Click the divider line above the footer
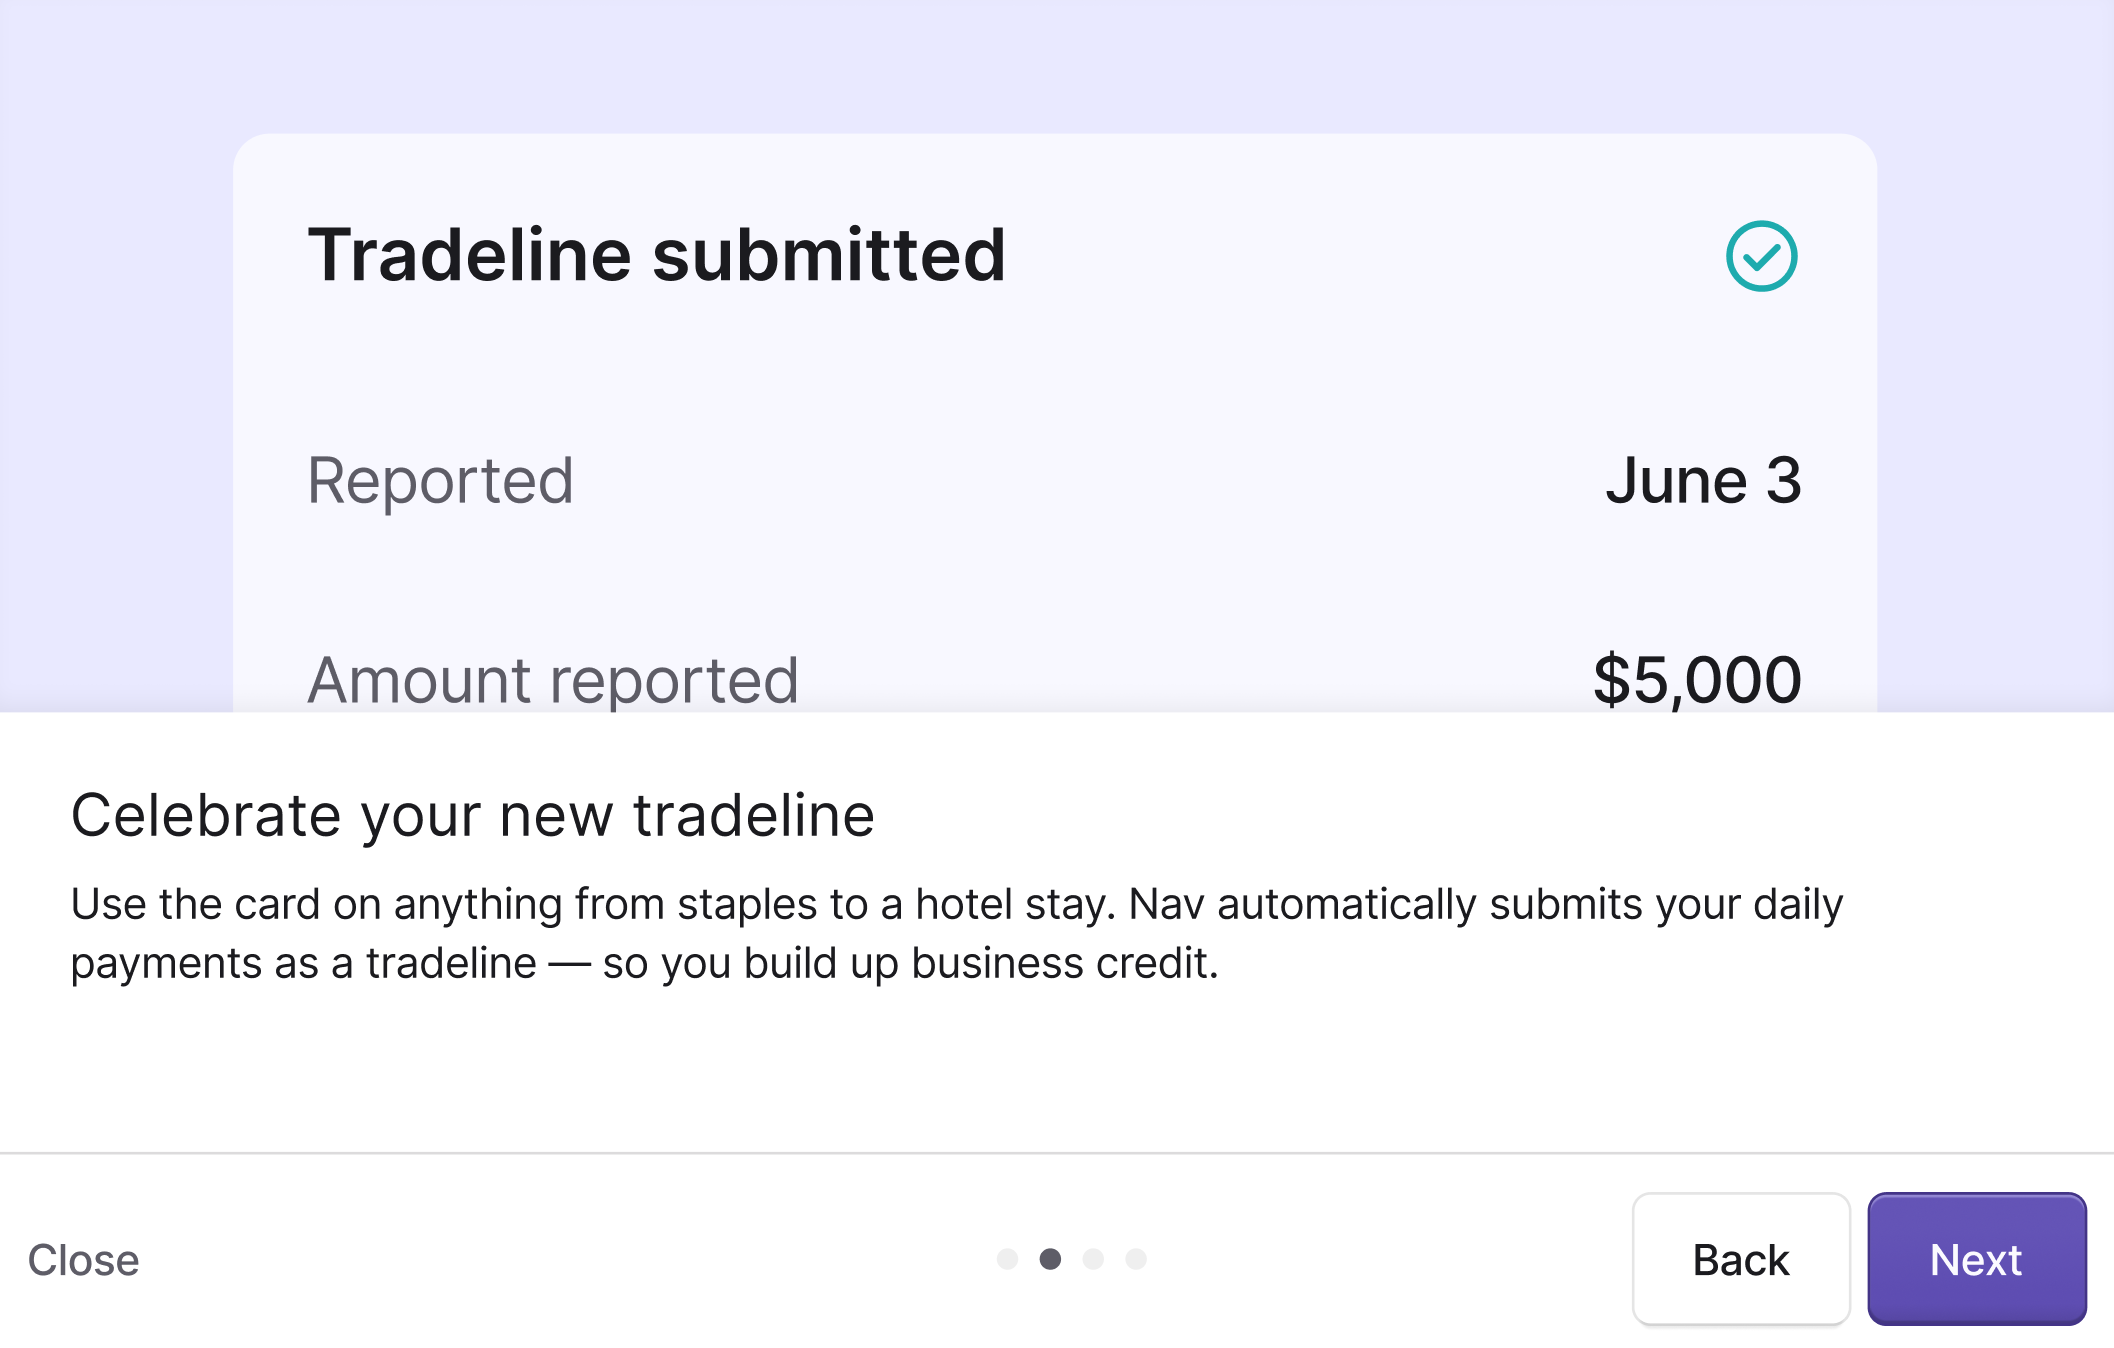This screenshot has width=2114, height=1348. point(1056,1153)
